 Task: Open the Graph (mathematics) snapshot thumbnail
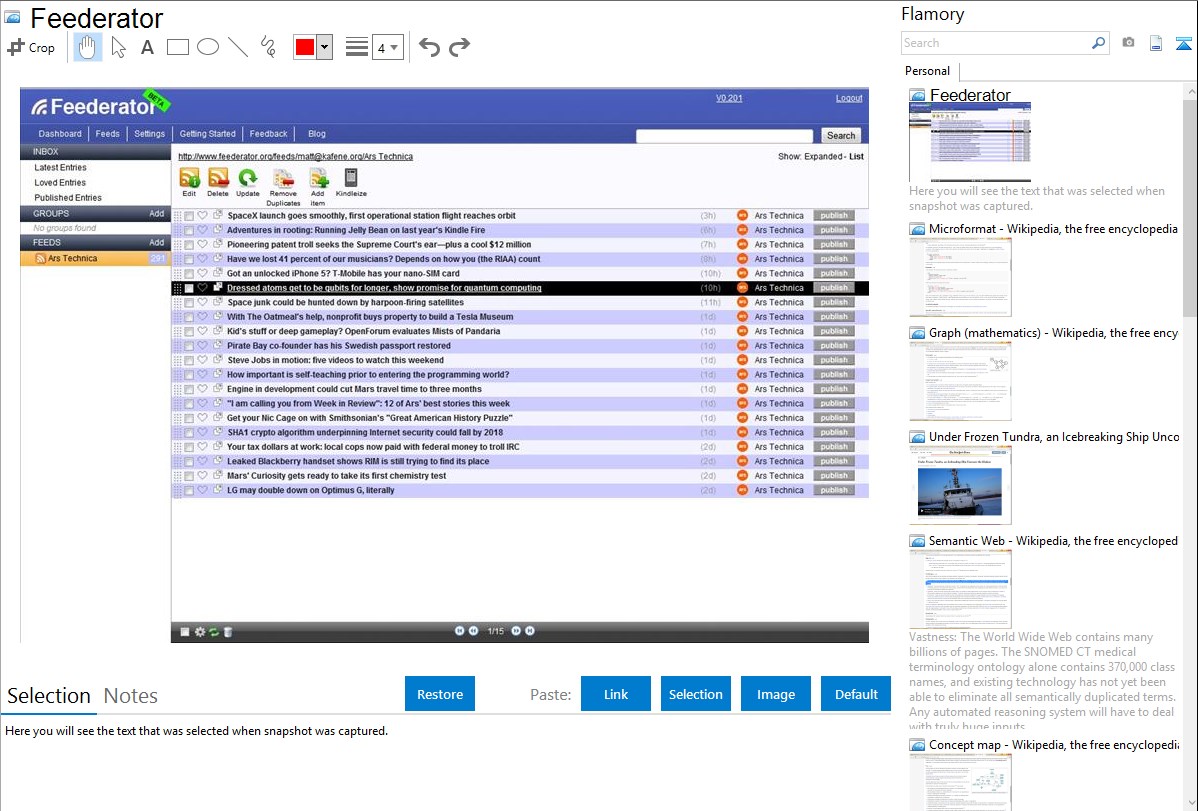click(x=960, y=381)
